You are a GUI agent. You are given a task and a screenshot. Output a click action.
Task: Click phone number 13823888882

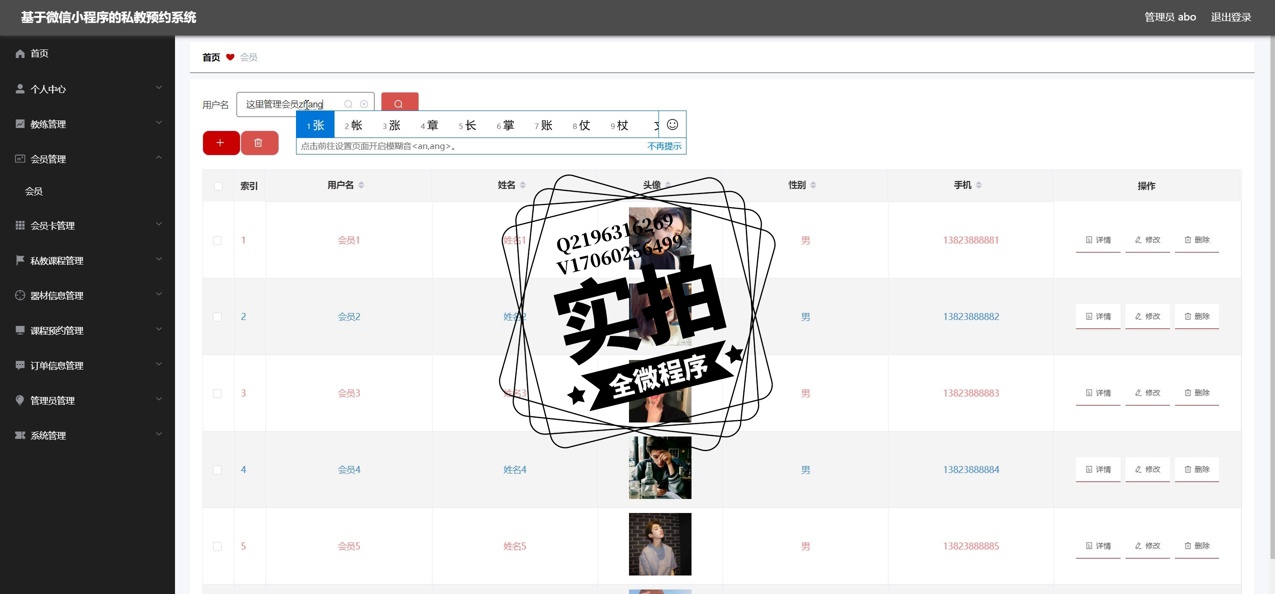coord(971,317)
